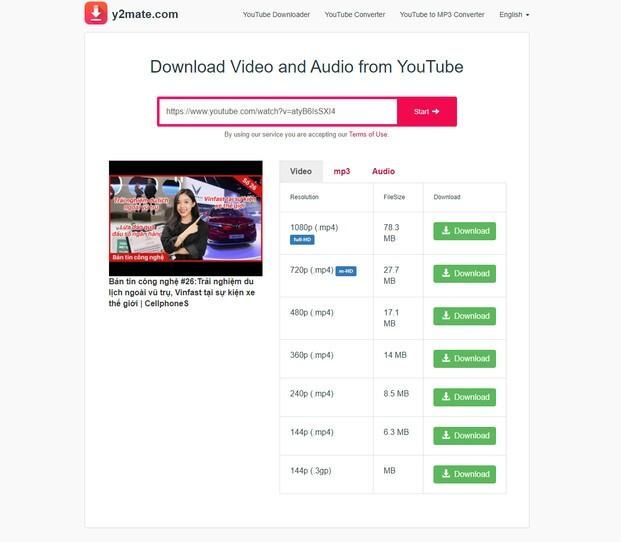Click the YouTube URL input field
This screenshot has height=542, width=621.
click(x=277, y=111)
